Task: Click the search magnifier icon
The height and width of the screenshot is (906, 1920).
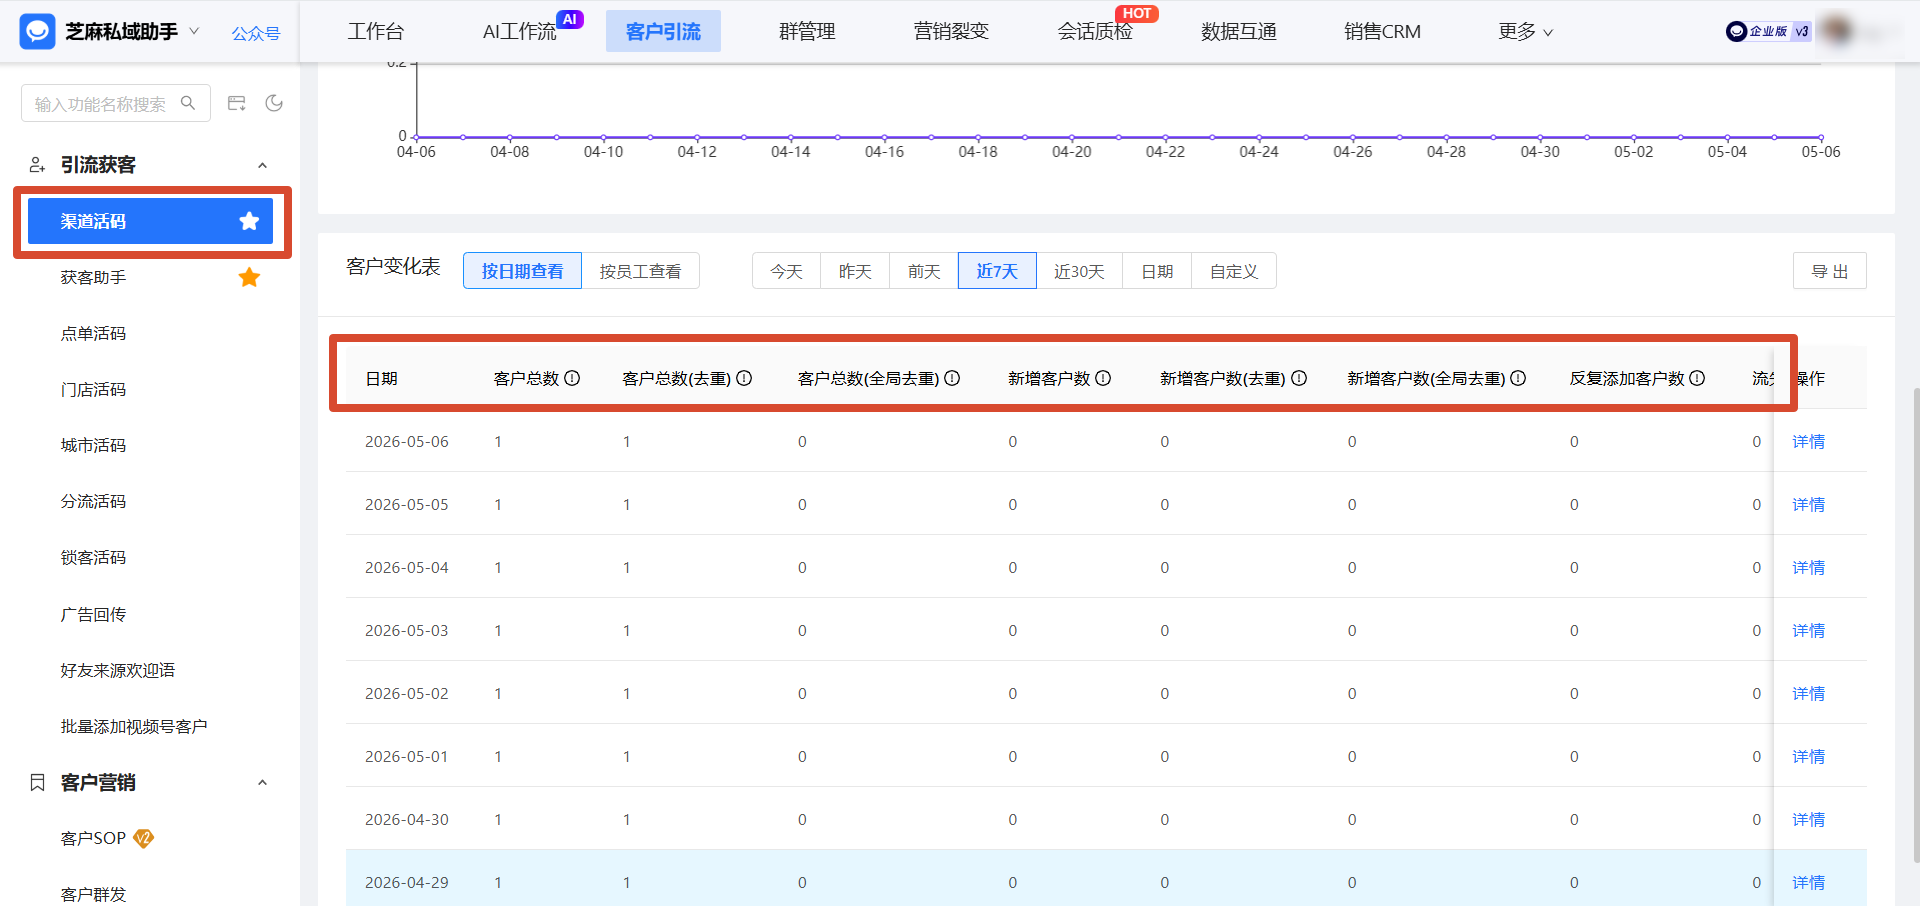Action: (x=188, y=103)
